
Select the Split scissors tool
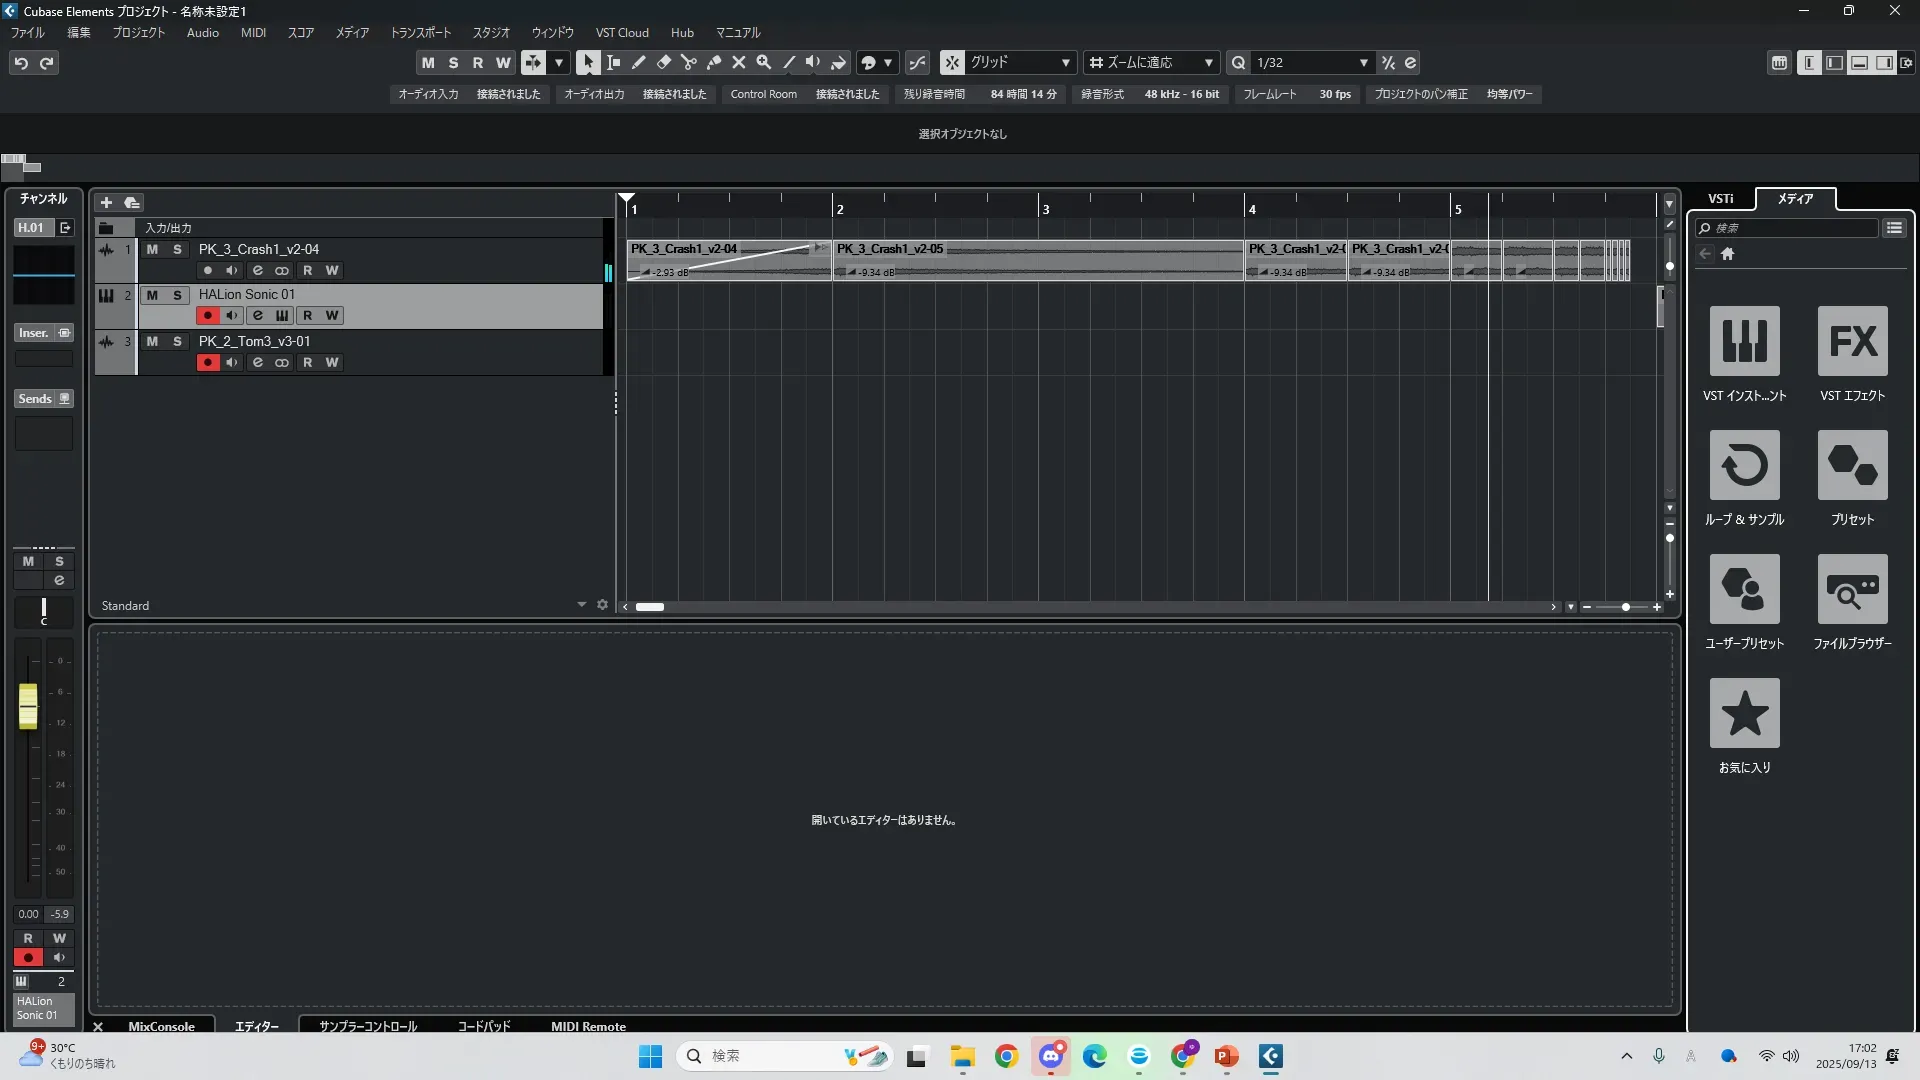coord(688,62)
